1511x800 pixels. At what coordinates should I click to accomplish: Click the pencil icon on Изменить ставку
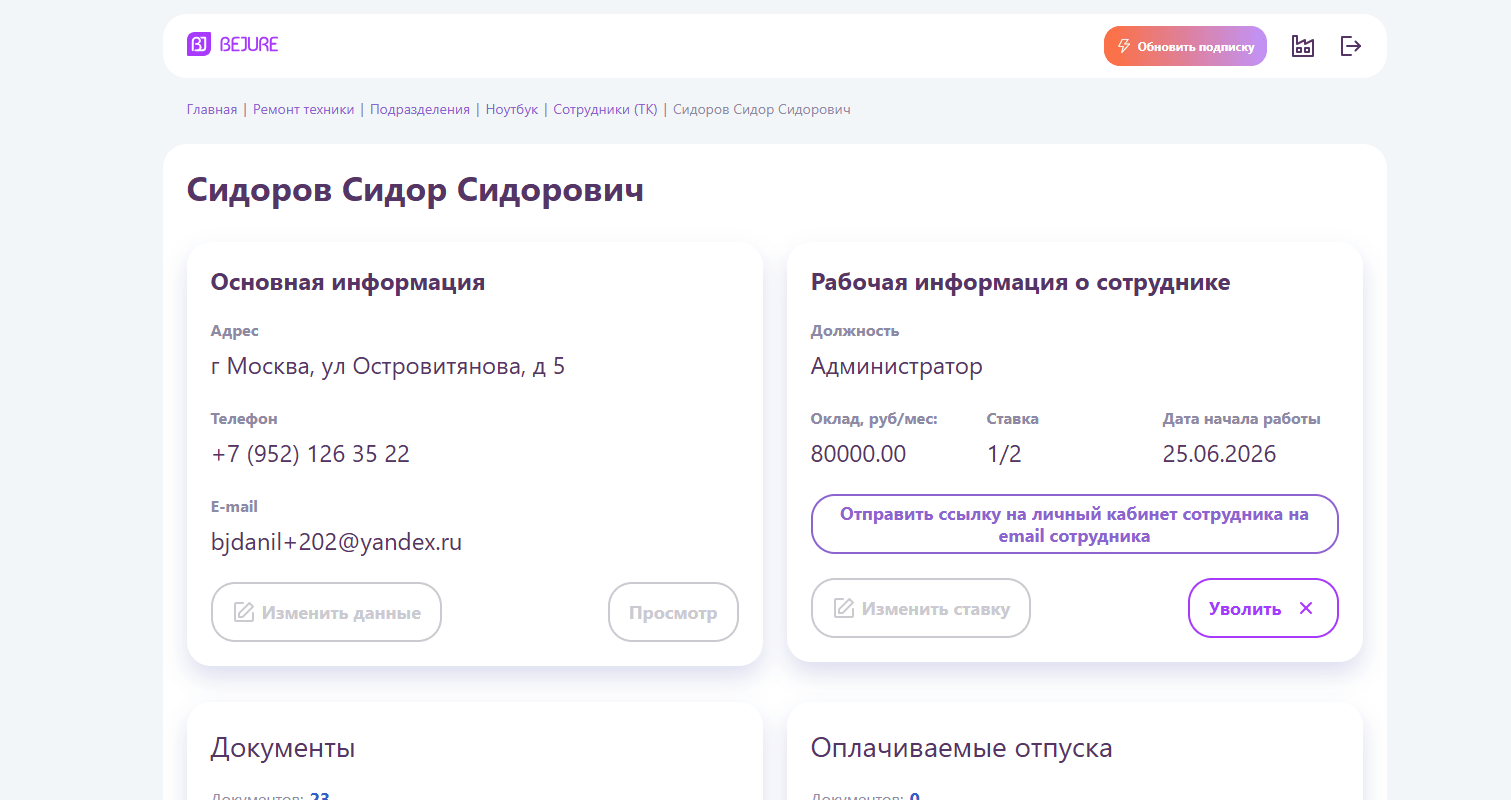843,608
